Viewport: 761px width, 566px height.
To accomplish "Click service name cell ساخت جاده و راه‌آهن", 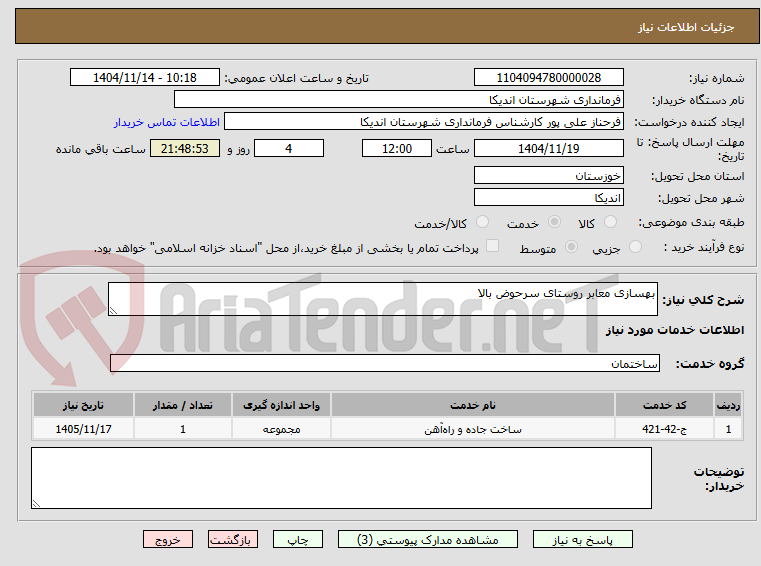I will (x=473, y=429).
